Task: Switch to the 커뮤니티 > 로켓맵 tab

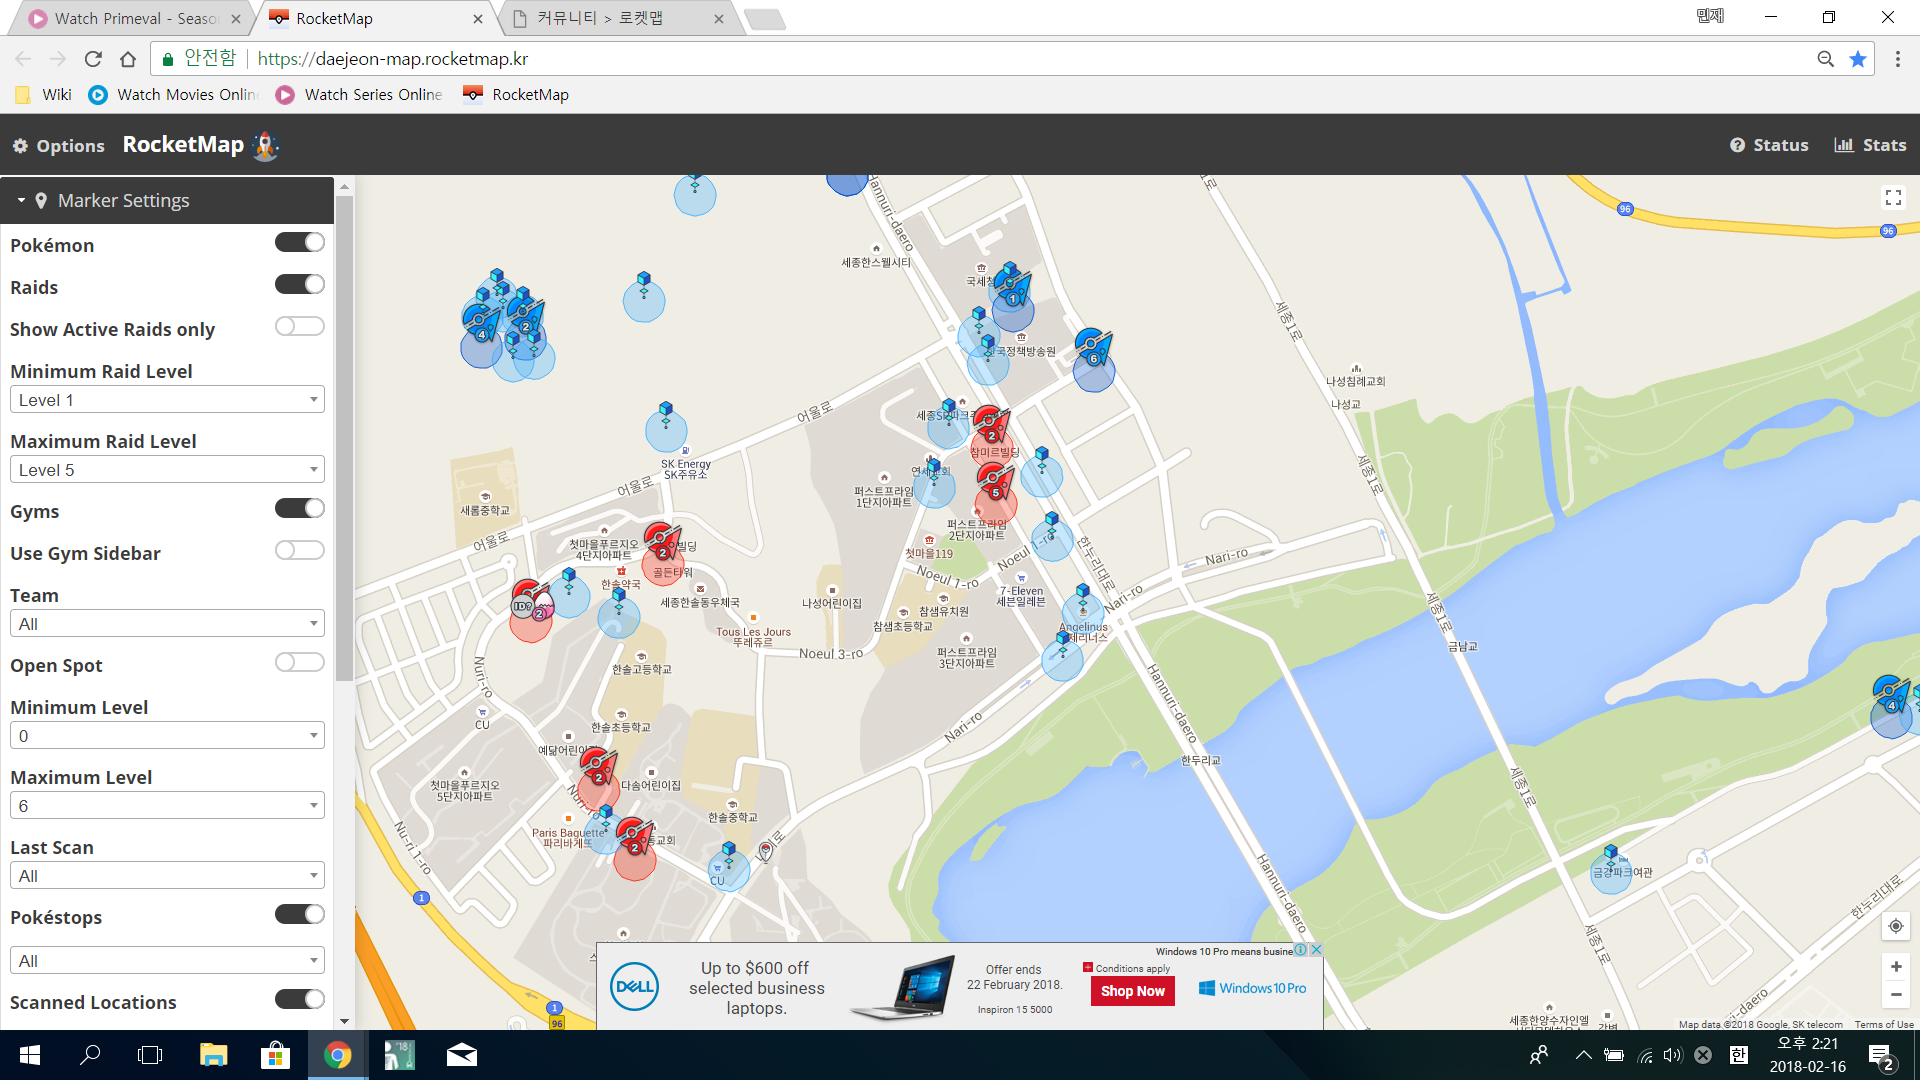Action: click(618, 18)
